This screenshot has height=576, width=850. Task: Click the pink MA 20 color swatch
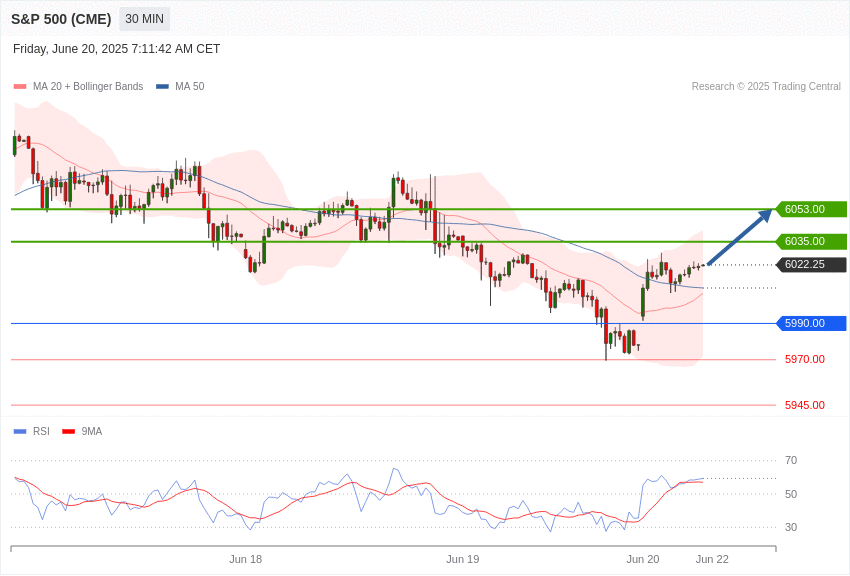[20, 87]
